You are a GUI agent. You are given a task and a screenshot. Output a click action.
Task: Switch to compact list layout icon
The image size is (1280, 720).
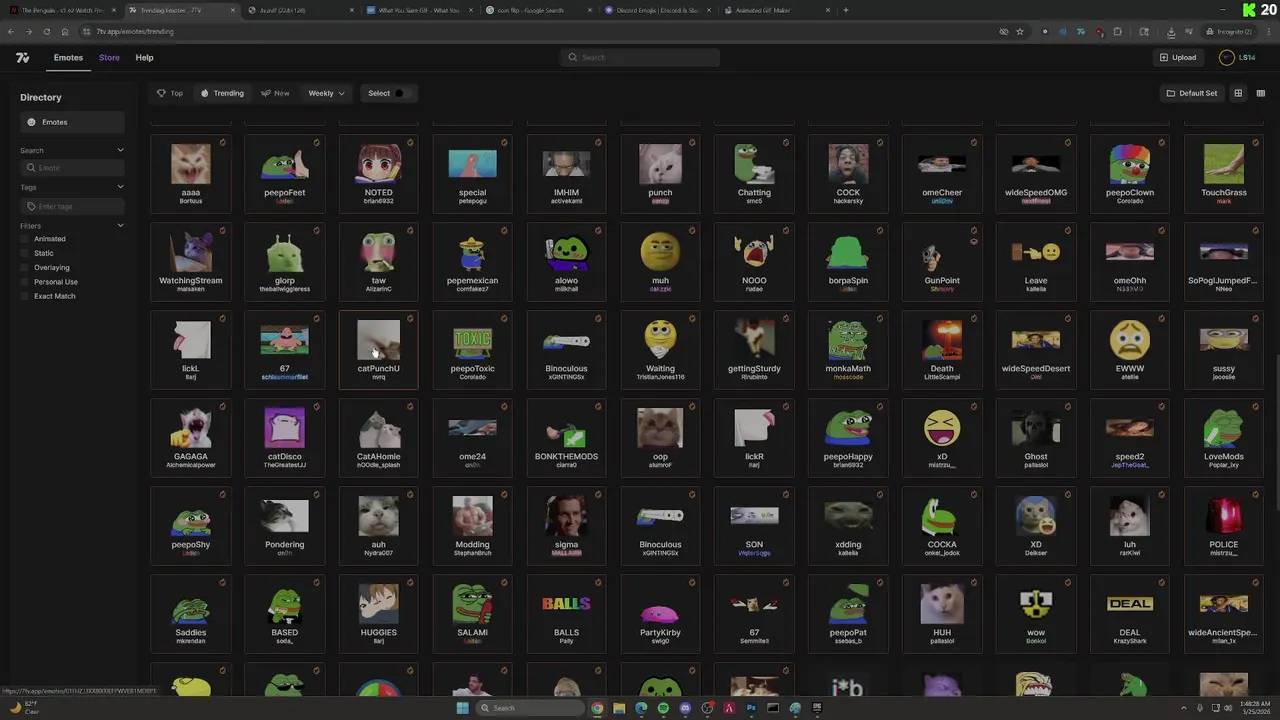pyautogui.click(x=1260, y=93)
